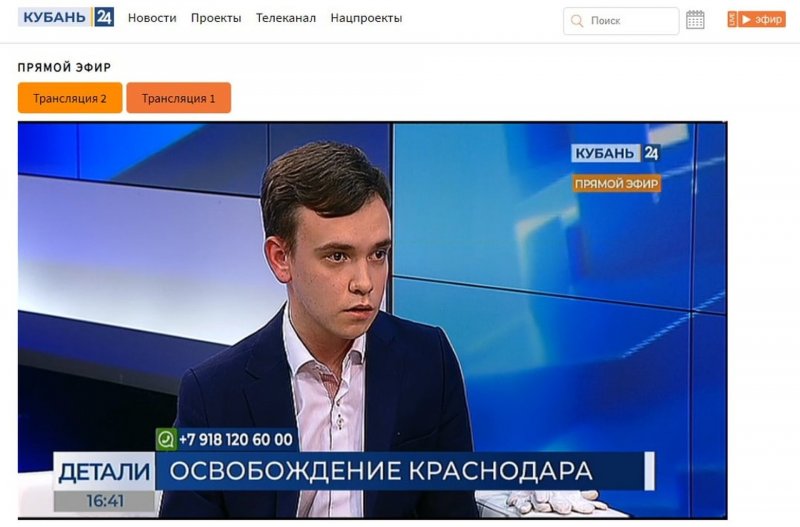800x527 pixels.
Task: Click the ОСВОБОЖДЕНИЕ КРАСНОДАРА title banner
Action: 401,471
